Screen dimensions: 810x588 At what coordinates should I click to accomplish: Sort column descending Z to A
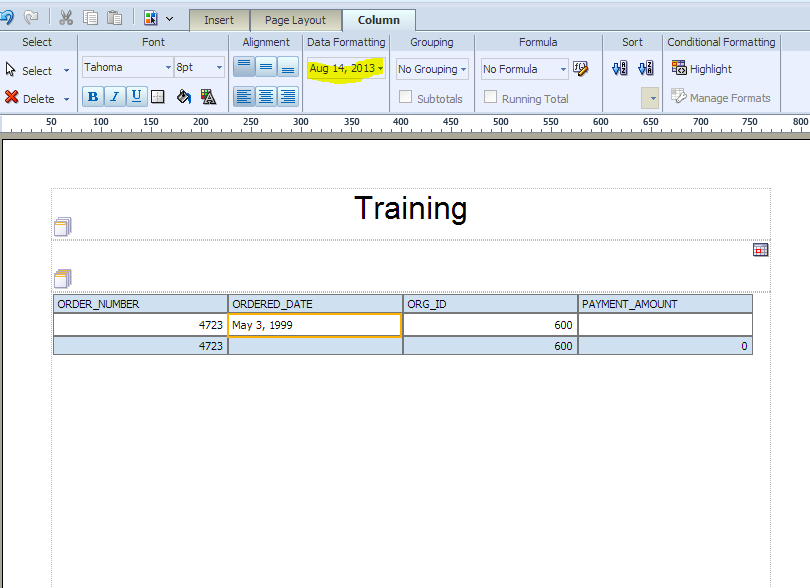tap(646, 68)
